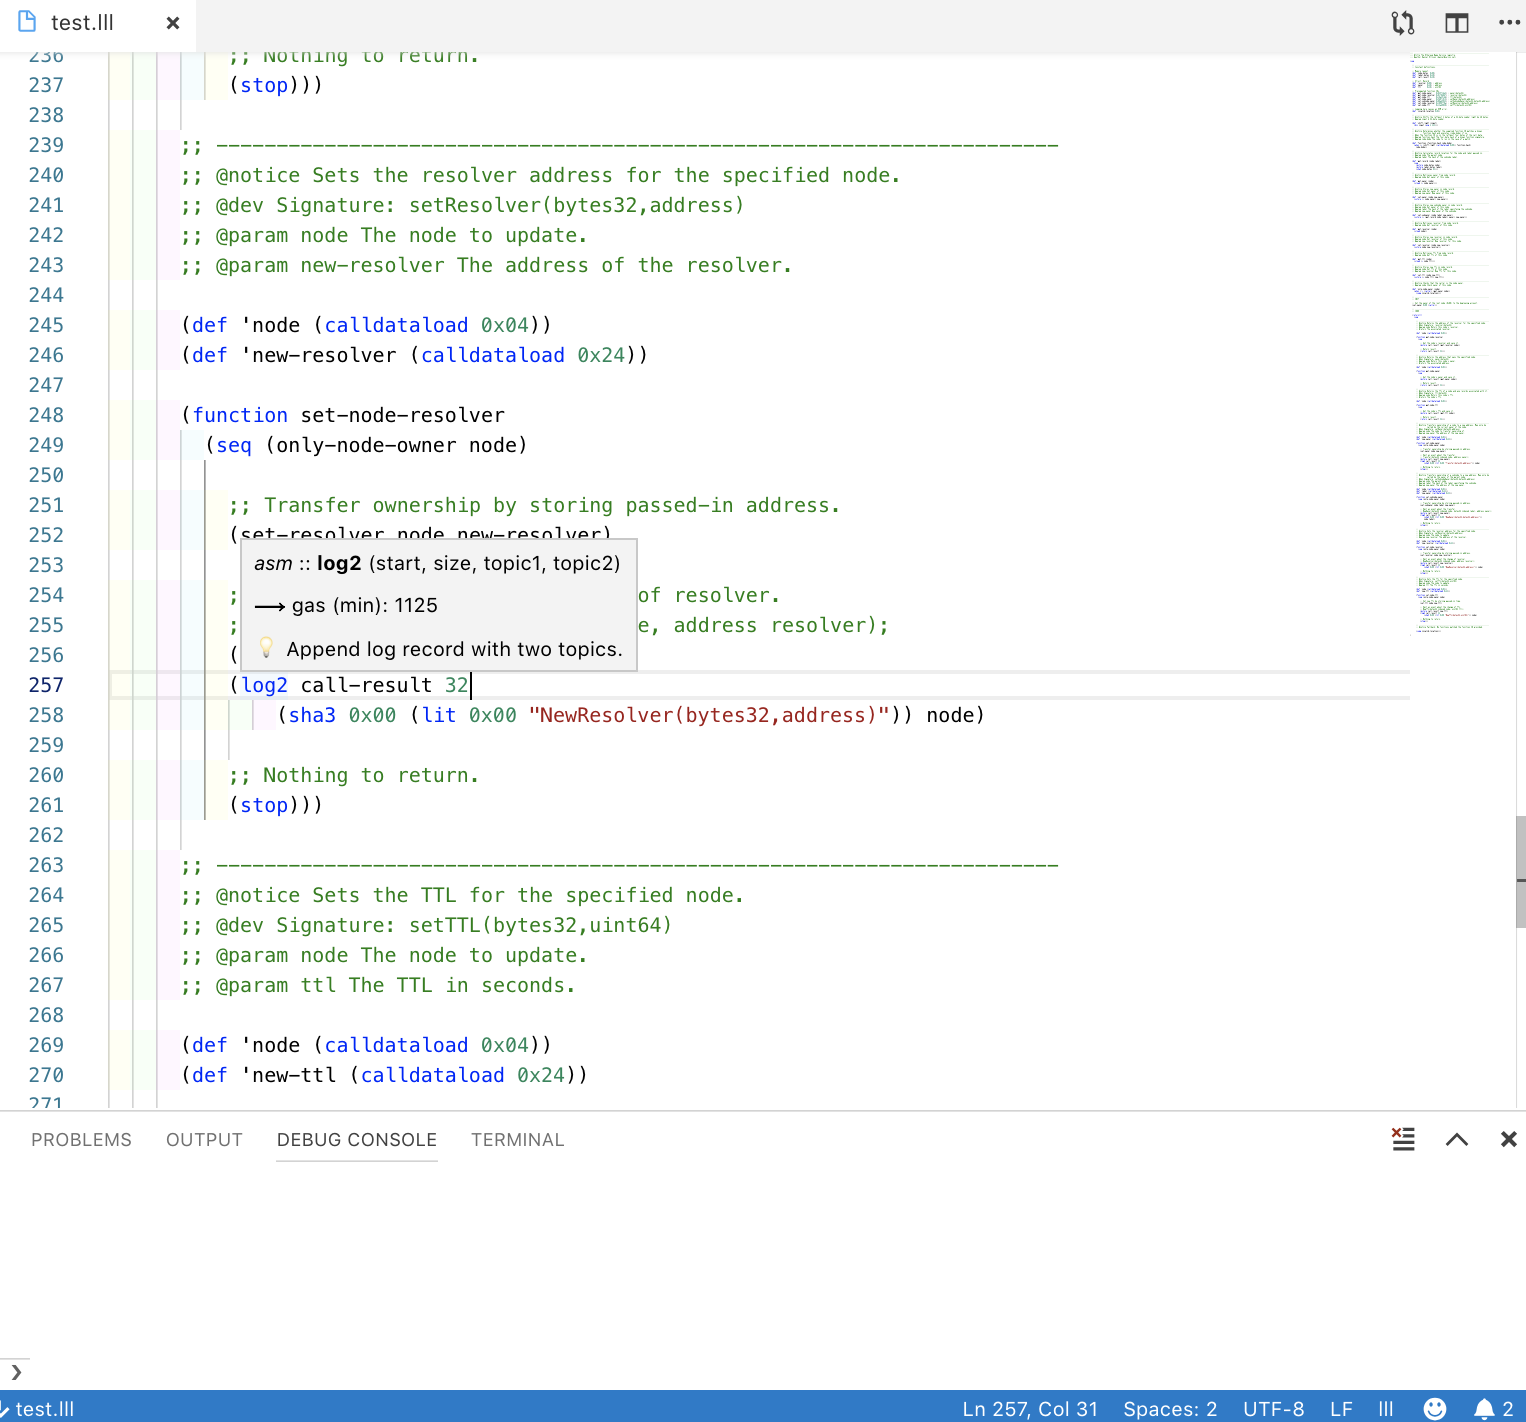Click calldataload on line 245
The width and height of the screenshot is (1526, 1422).
[x=396, y=325]
